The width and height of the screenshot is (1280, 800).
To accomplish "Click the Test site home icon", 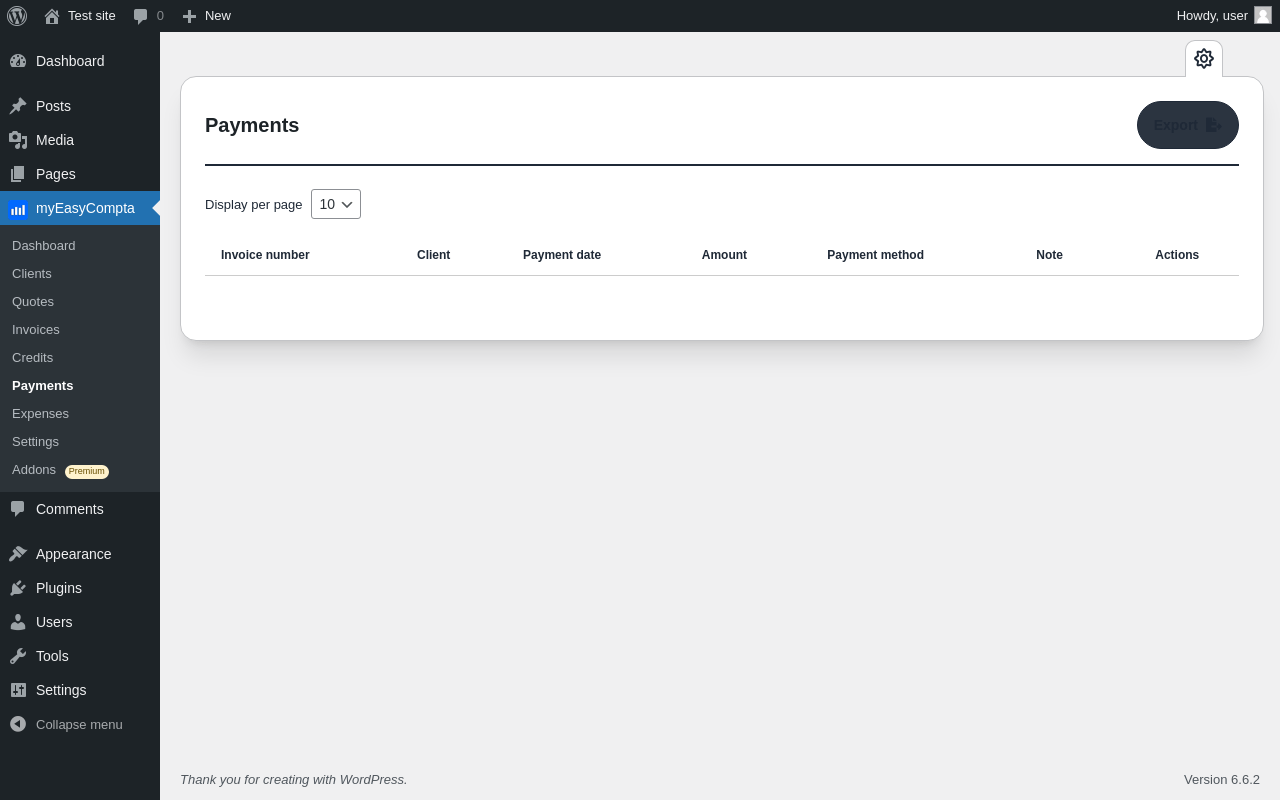I will click(52, 16).
